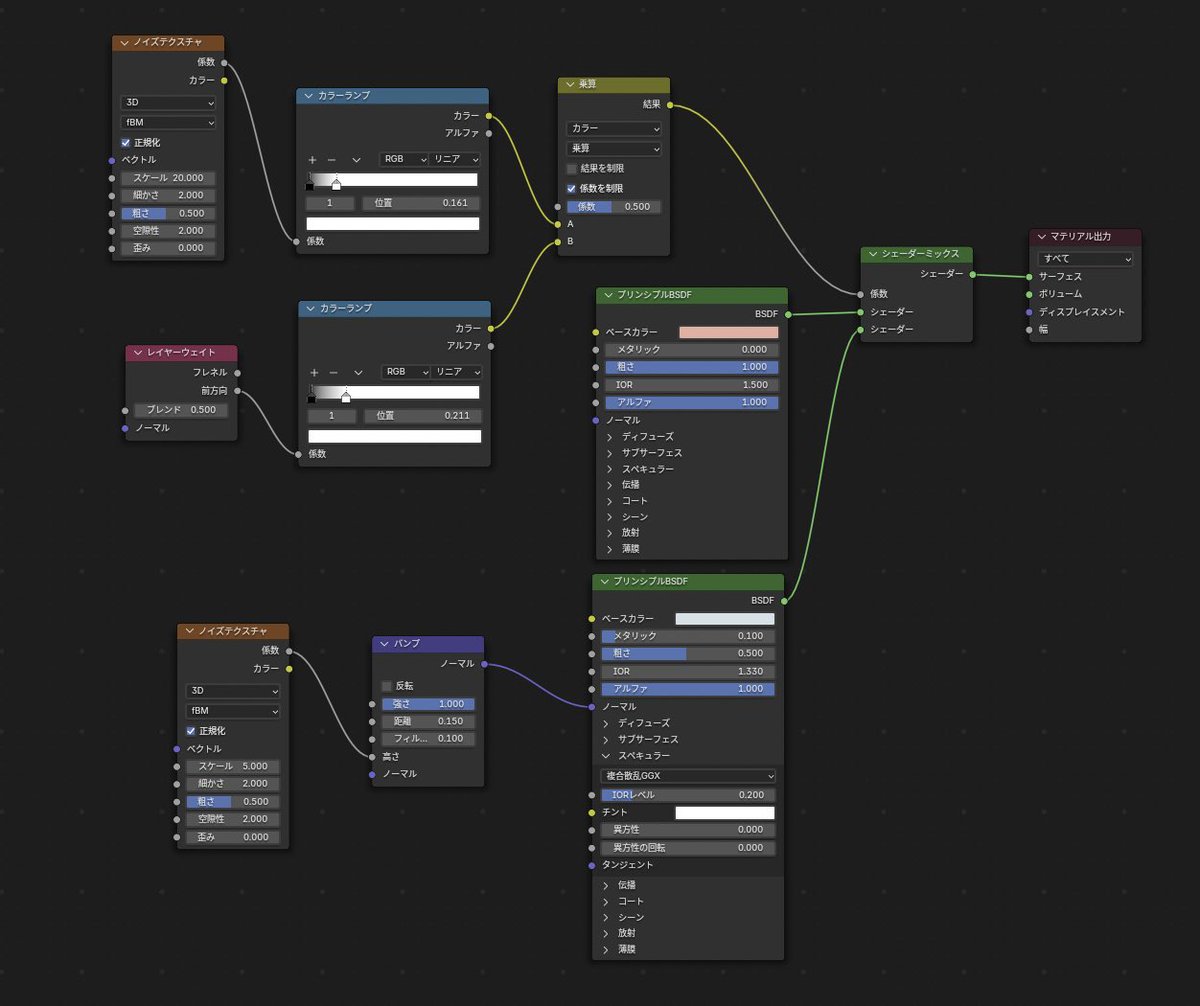Click 結果 output socket of 乗算 node

point(669,104)
